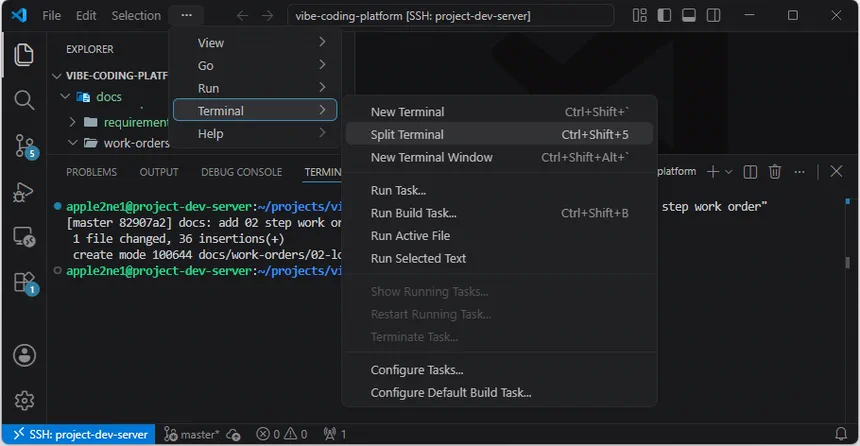Screen dimensions: 860x446
Task: Open the Search view icon
Action: coord(24,100)
